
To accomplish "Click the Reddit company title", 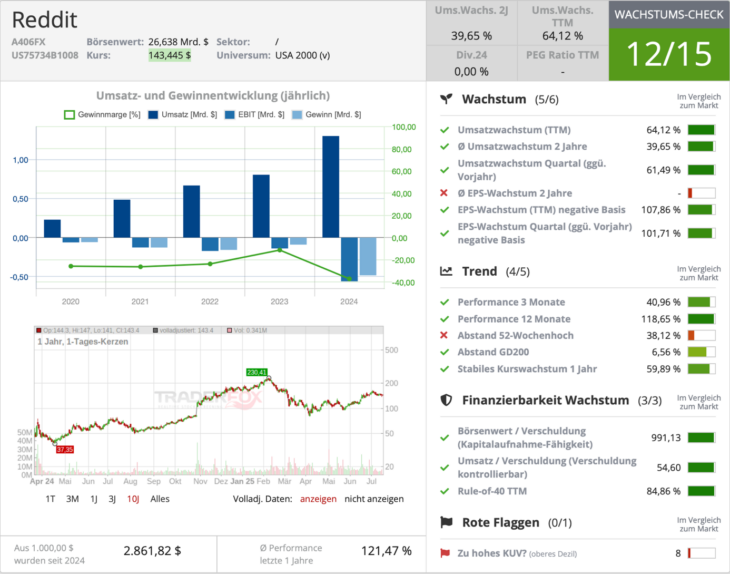I will (45, 20).
